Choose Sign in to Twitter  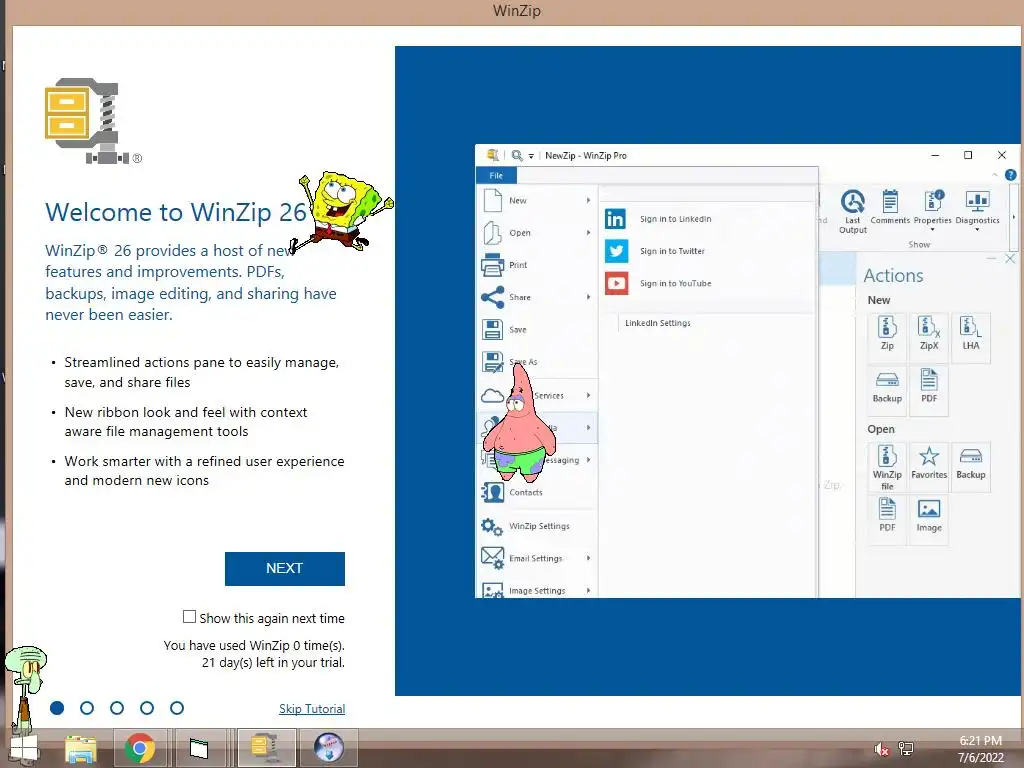click(x=672, y=251)
